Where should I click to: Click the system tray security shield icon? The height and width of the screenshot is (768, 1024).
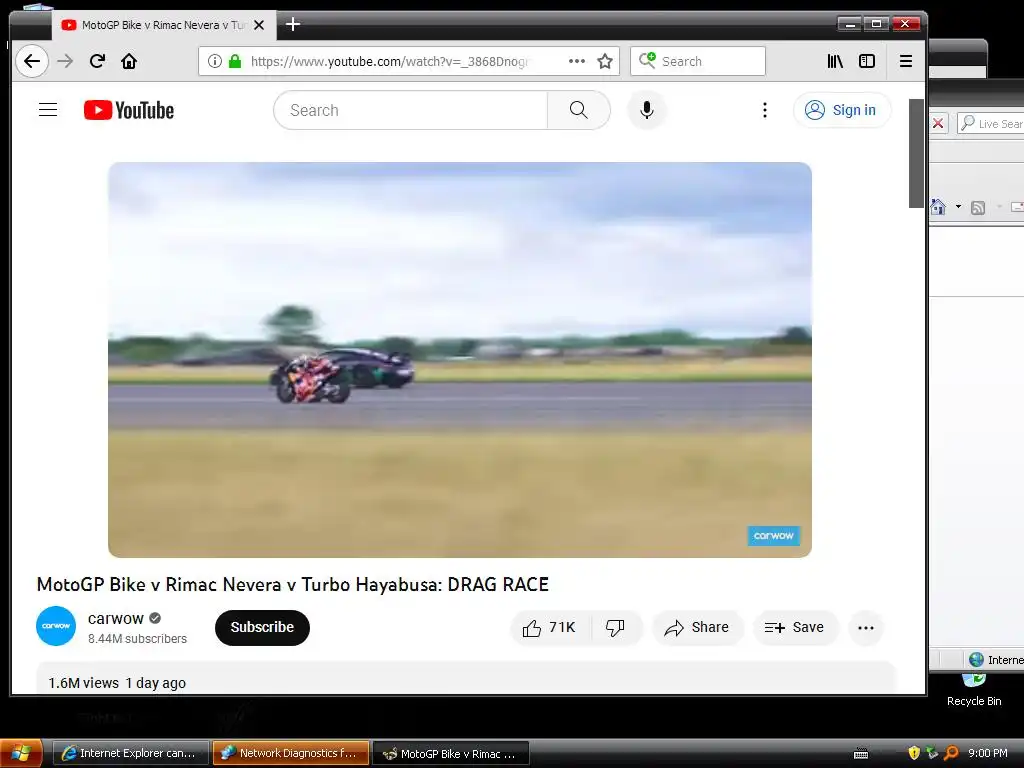914,753
